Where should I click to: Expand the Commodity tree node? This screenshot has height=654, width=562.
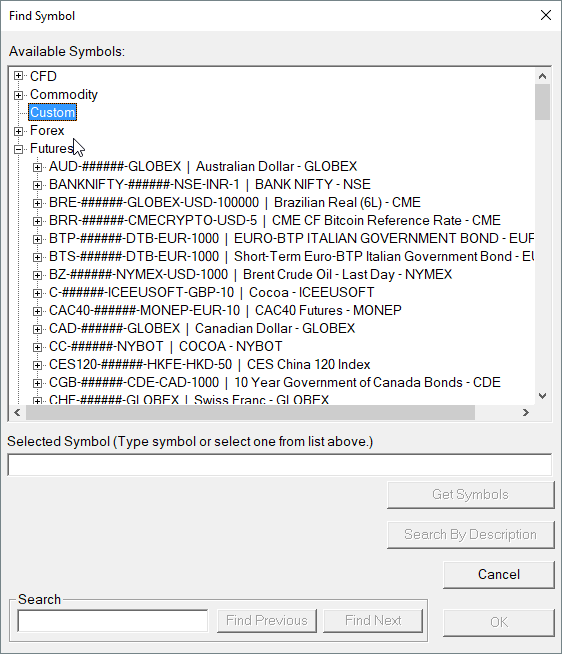(x=18, y=95)
